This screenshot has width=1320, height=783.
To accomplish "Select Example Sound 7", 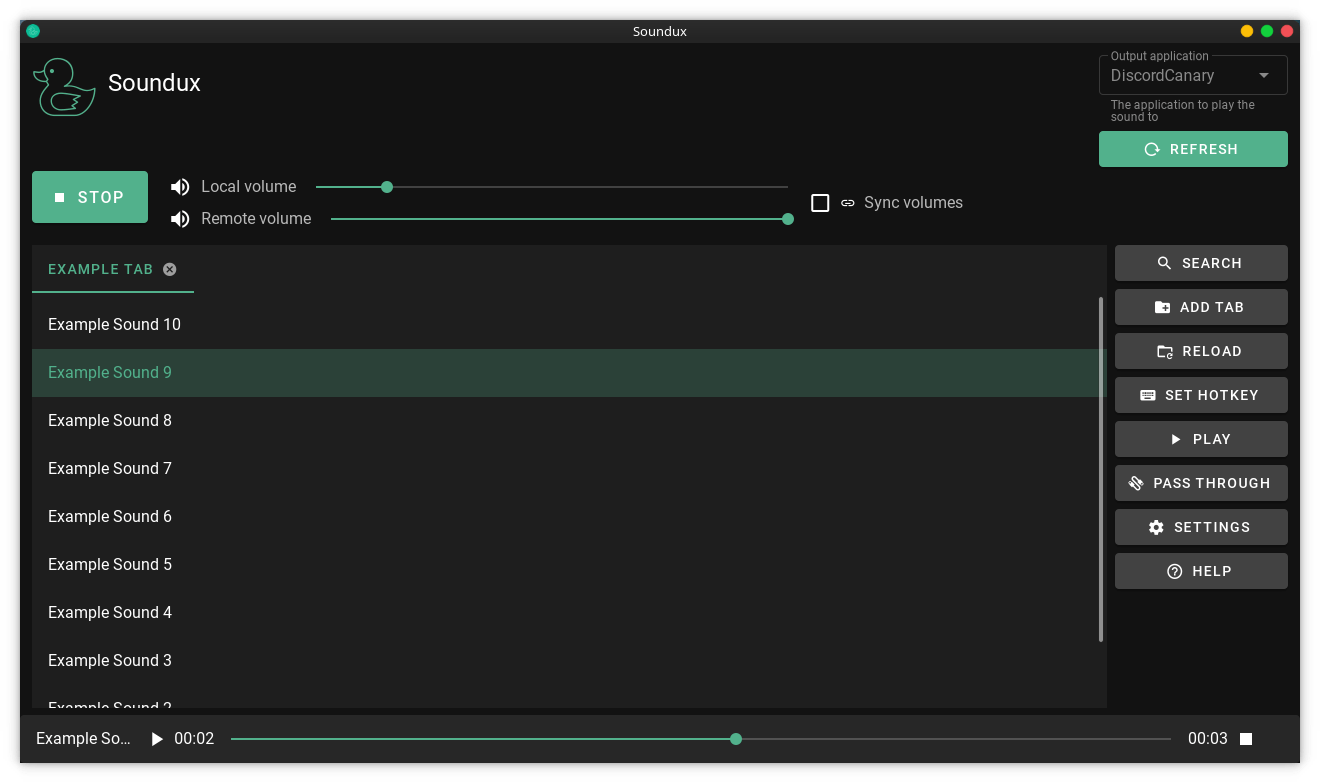I will 569,469.
